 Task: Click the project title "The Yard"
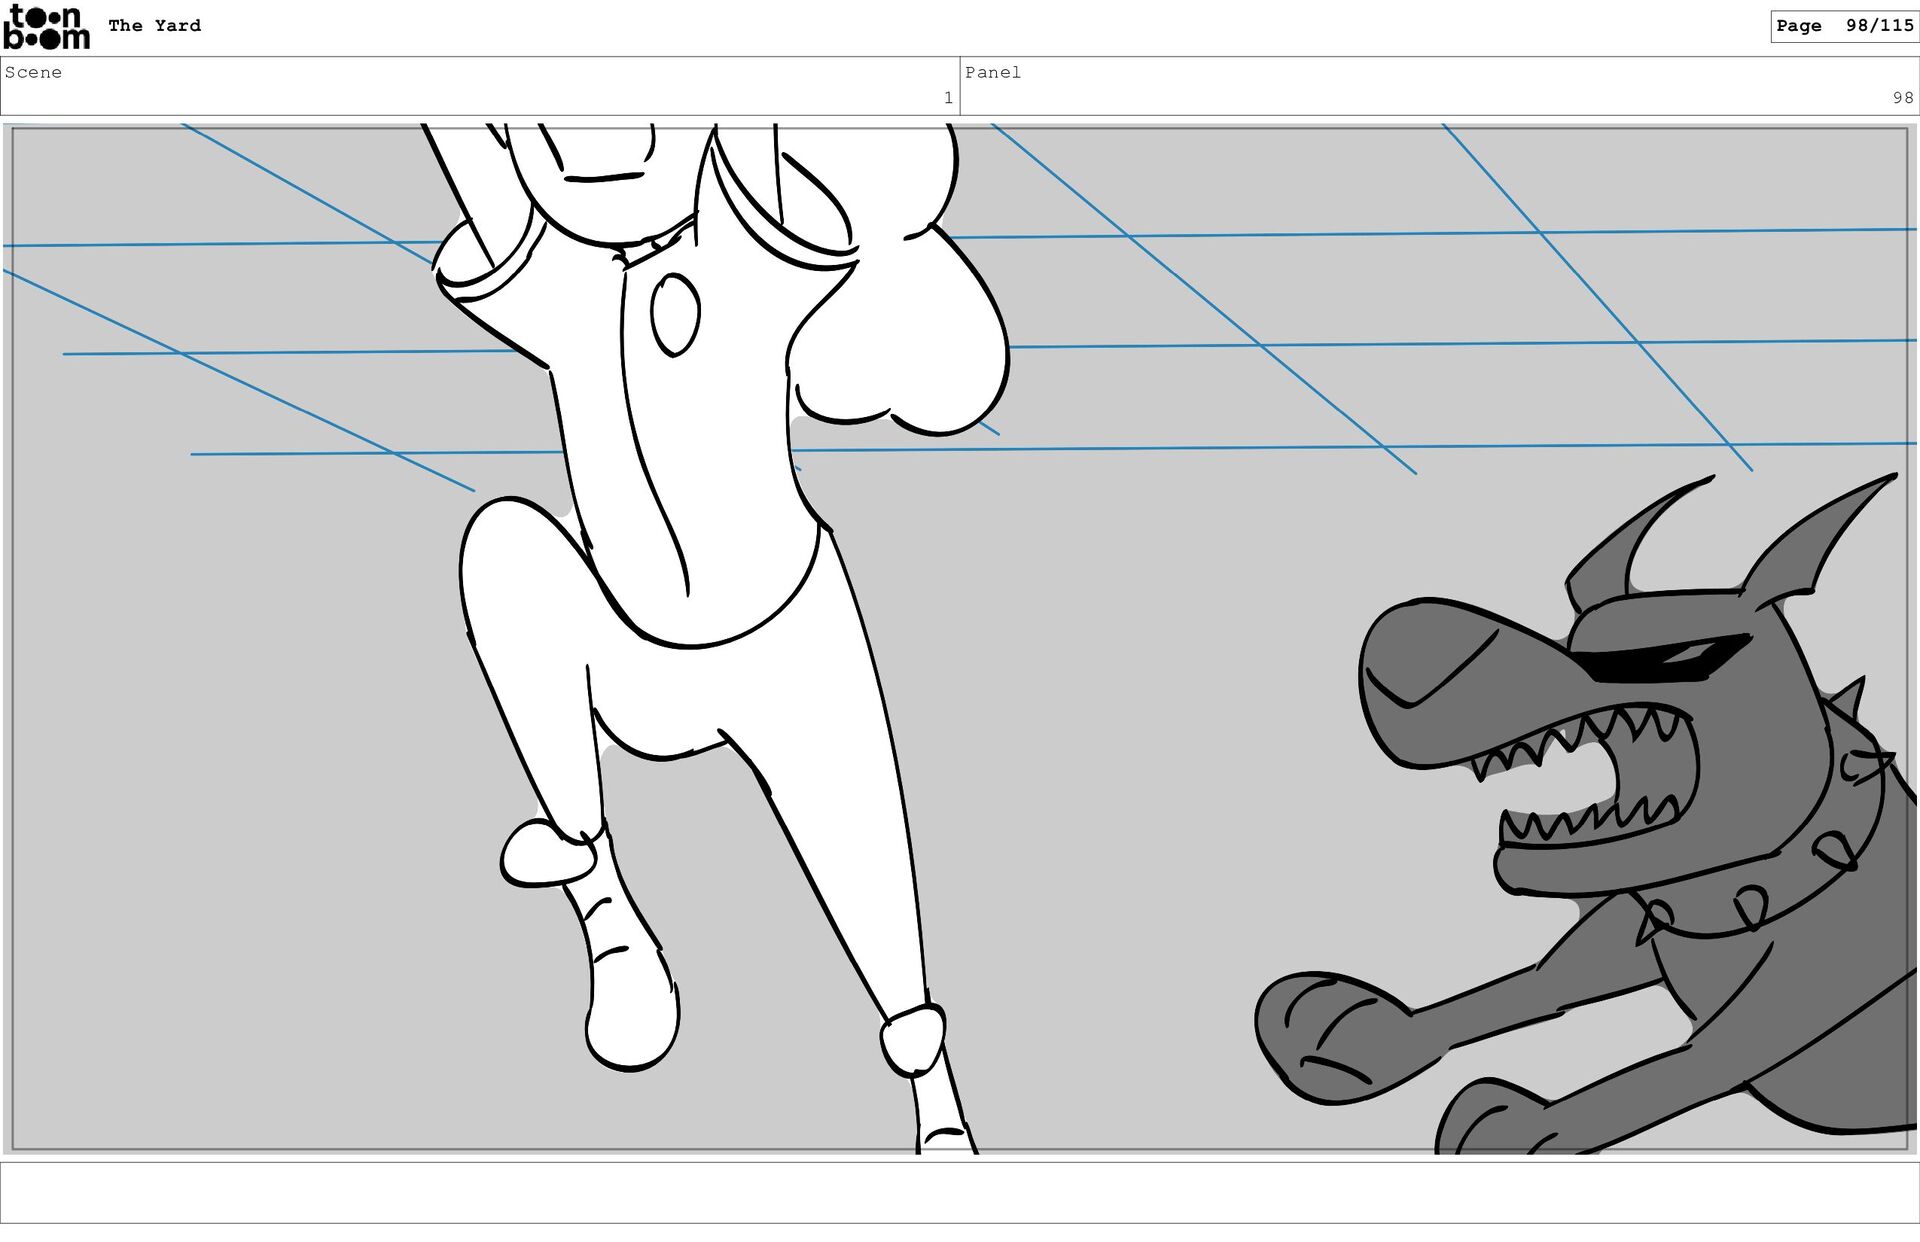154,26
